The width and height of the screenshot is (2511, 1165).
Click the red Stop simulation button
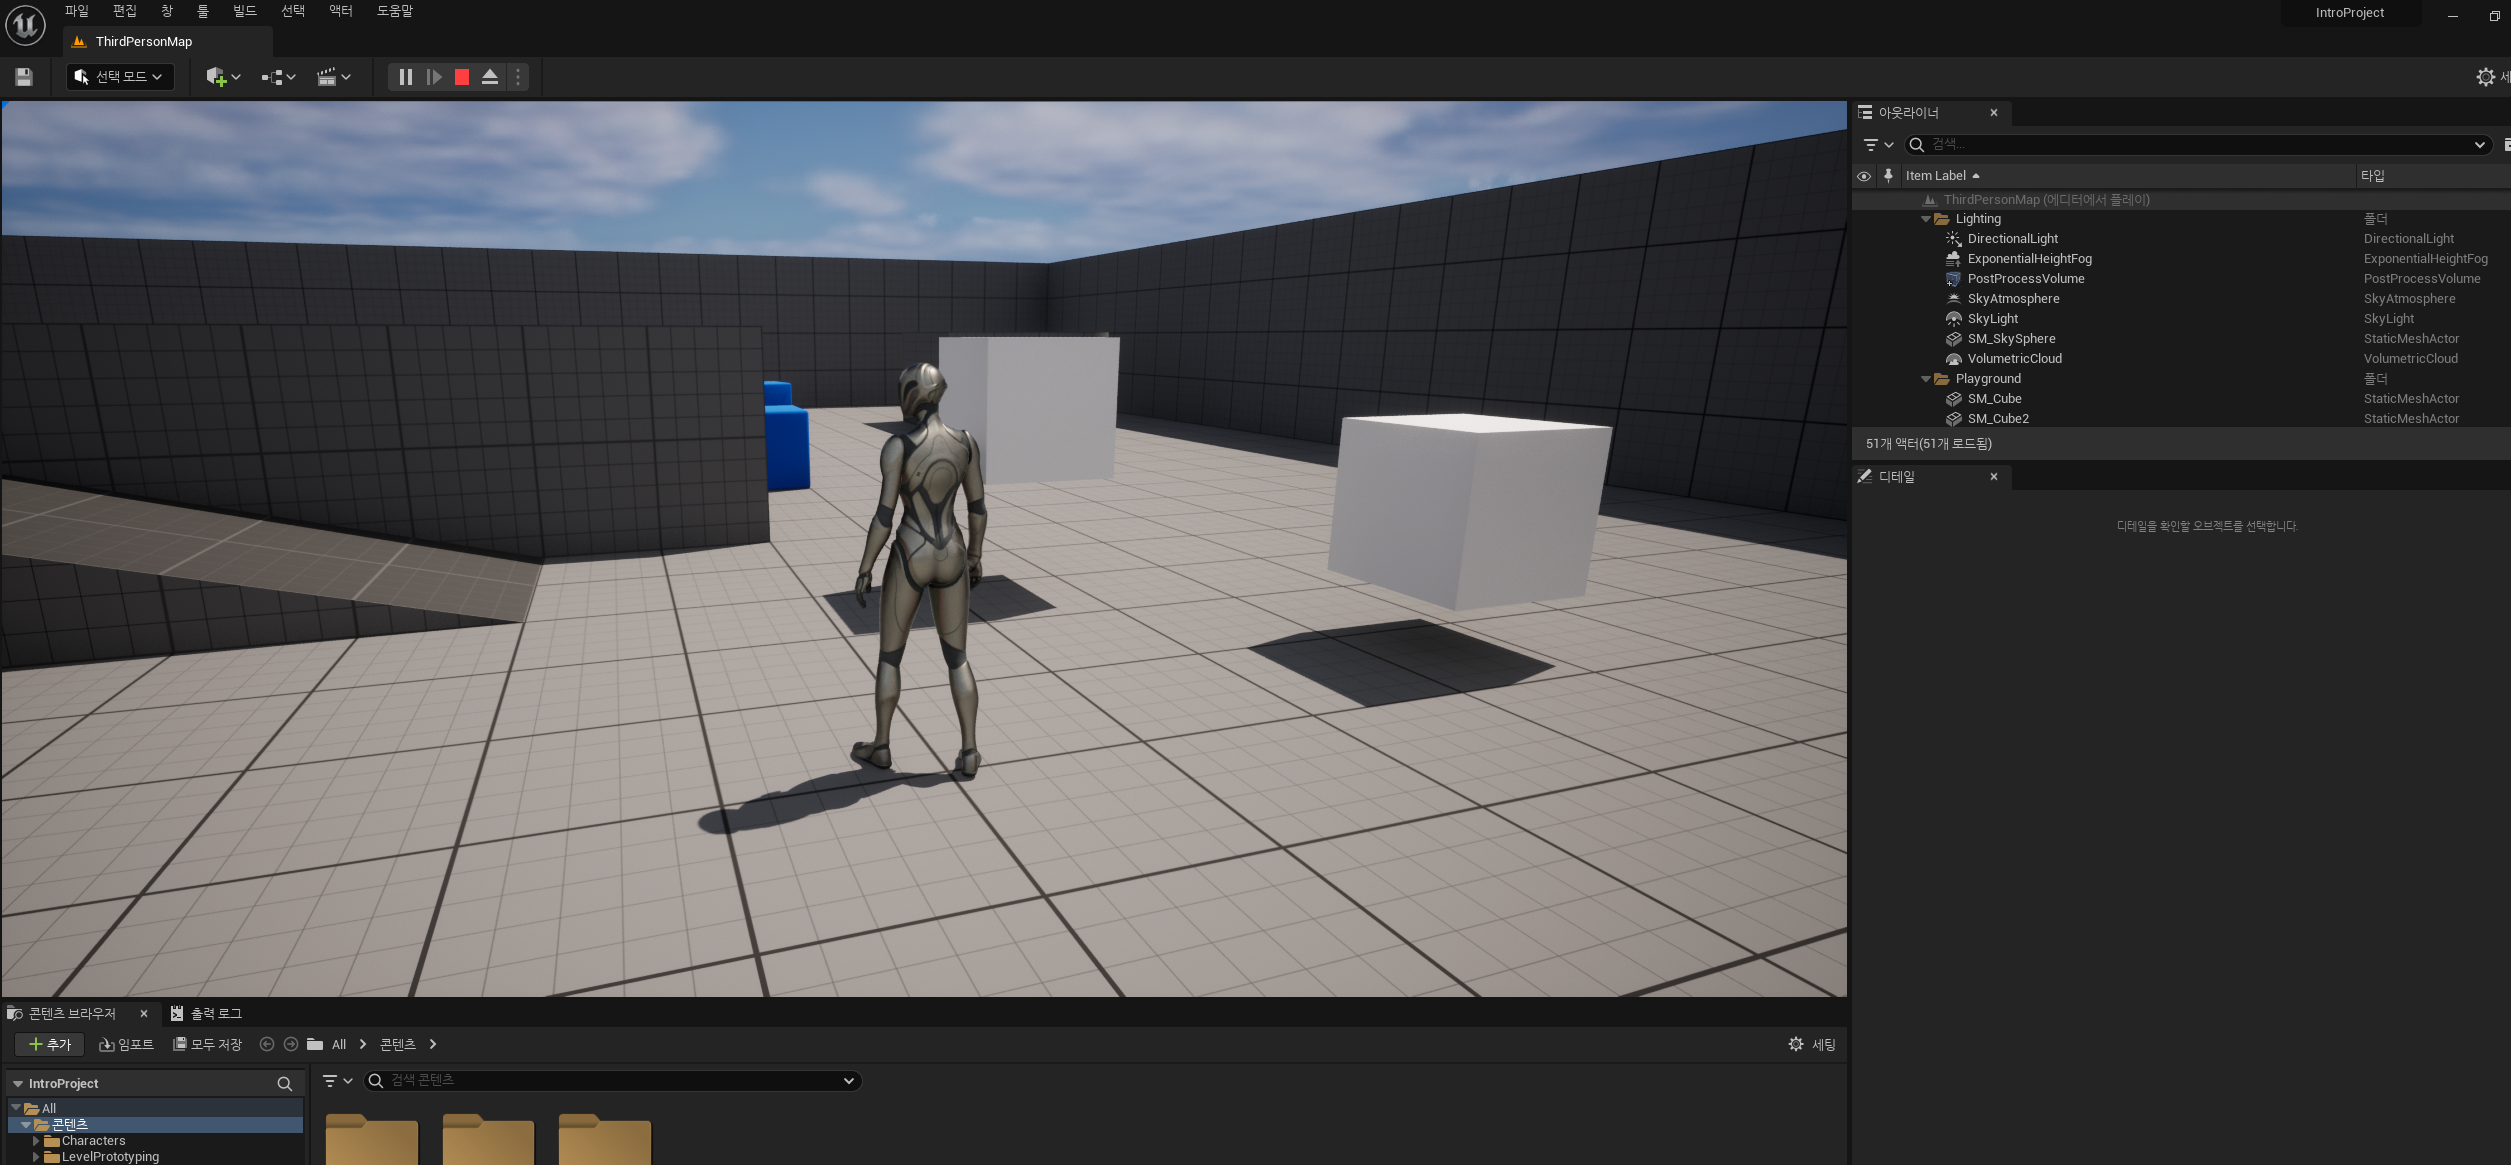pos(462,77)
